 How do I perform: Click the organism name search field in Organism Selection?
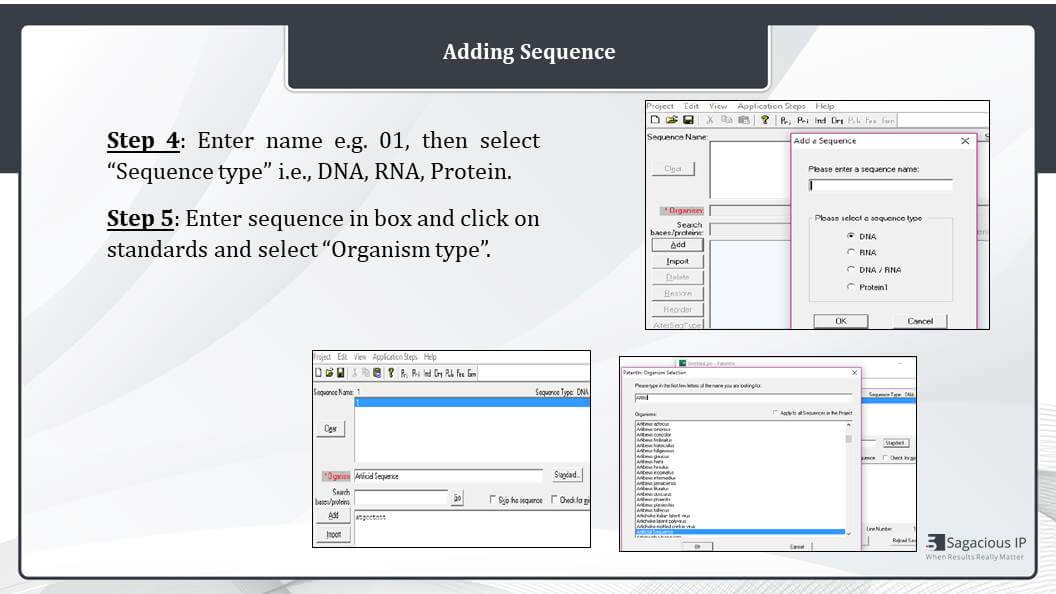click(743, 398)
